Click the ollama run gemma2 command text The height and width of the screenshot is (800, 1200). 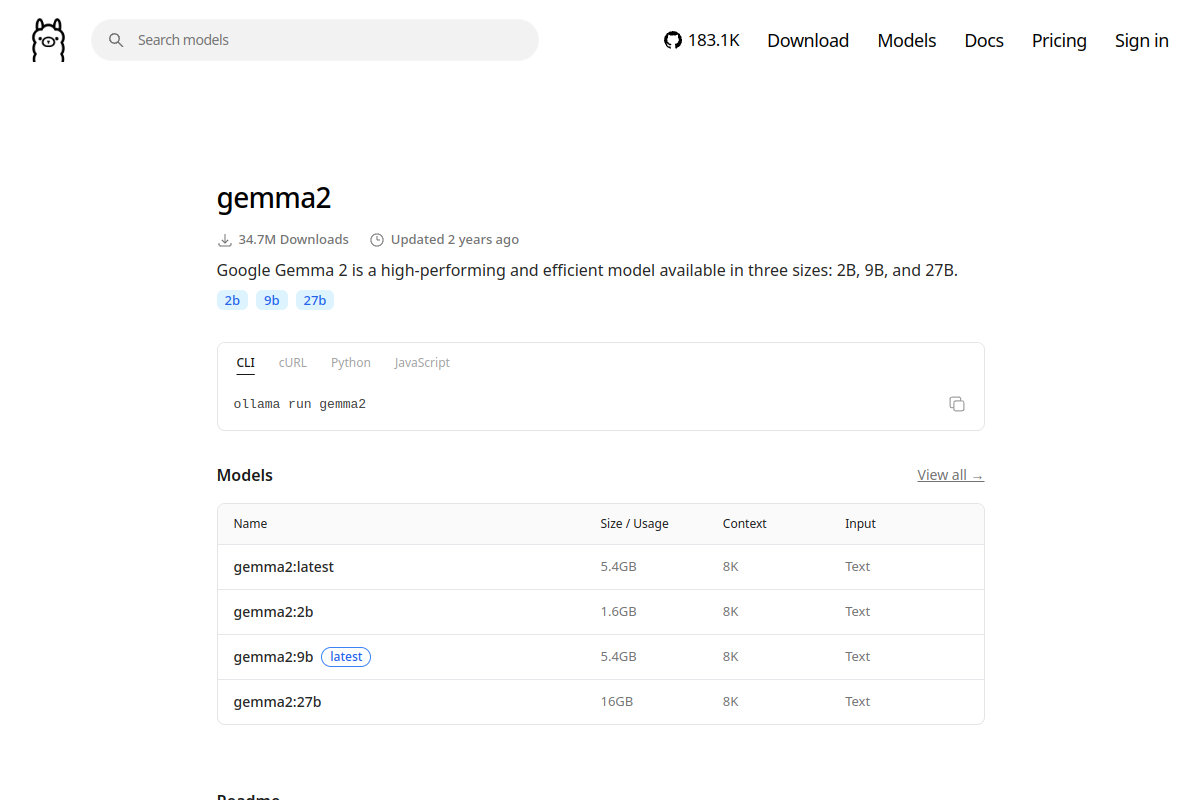300,404
